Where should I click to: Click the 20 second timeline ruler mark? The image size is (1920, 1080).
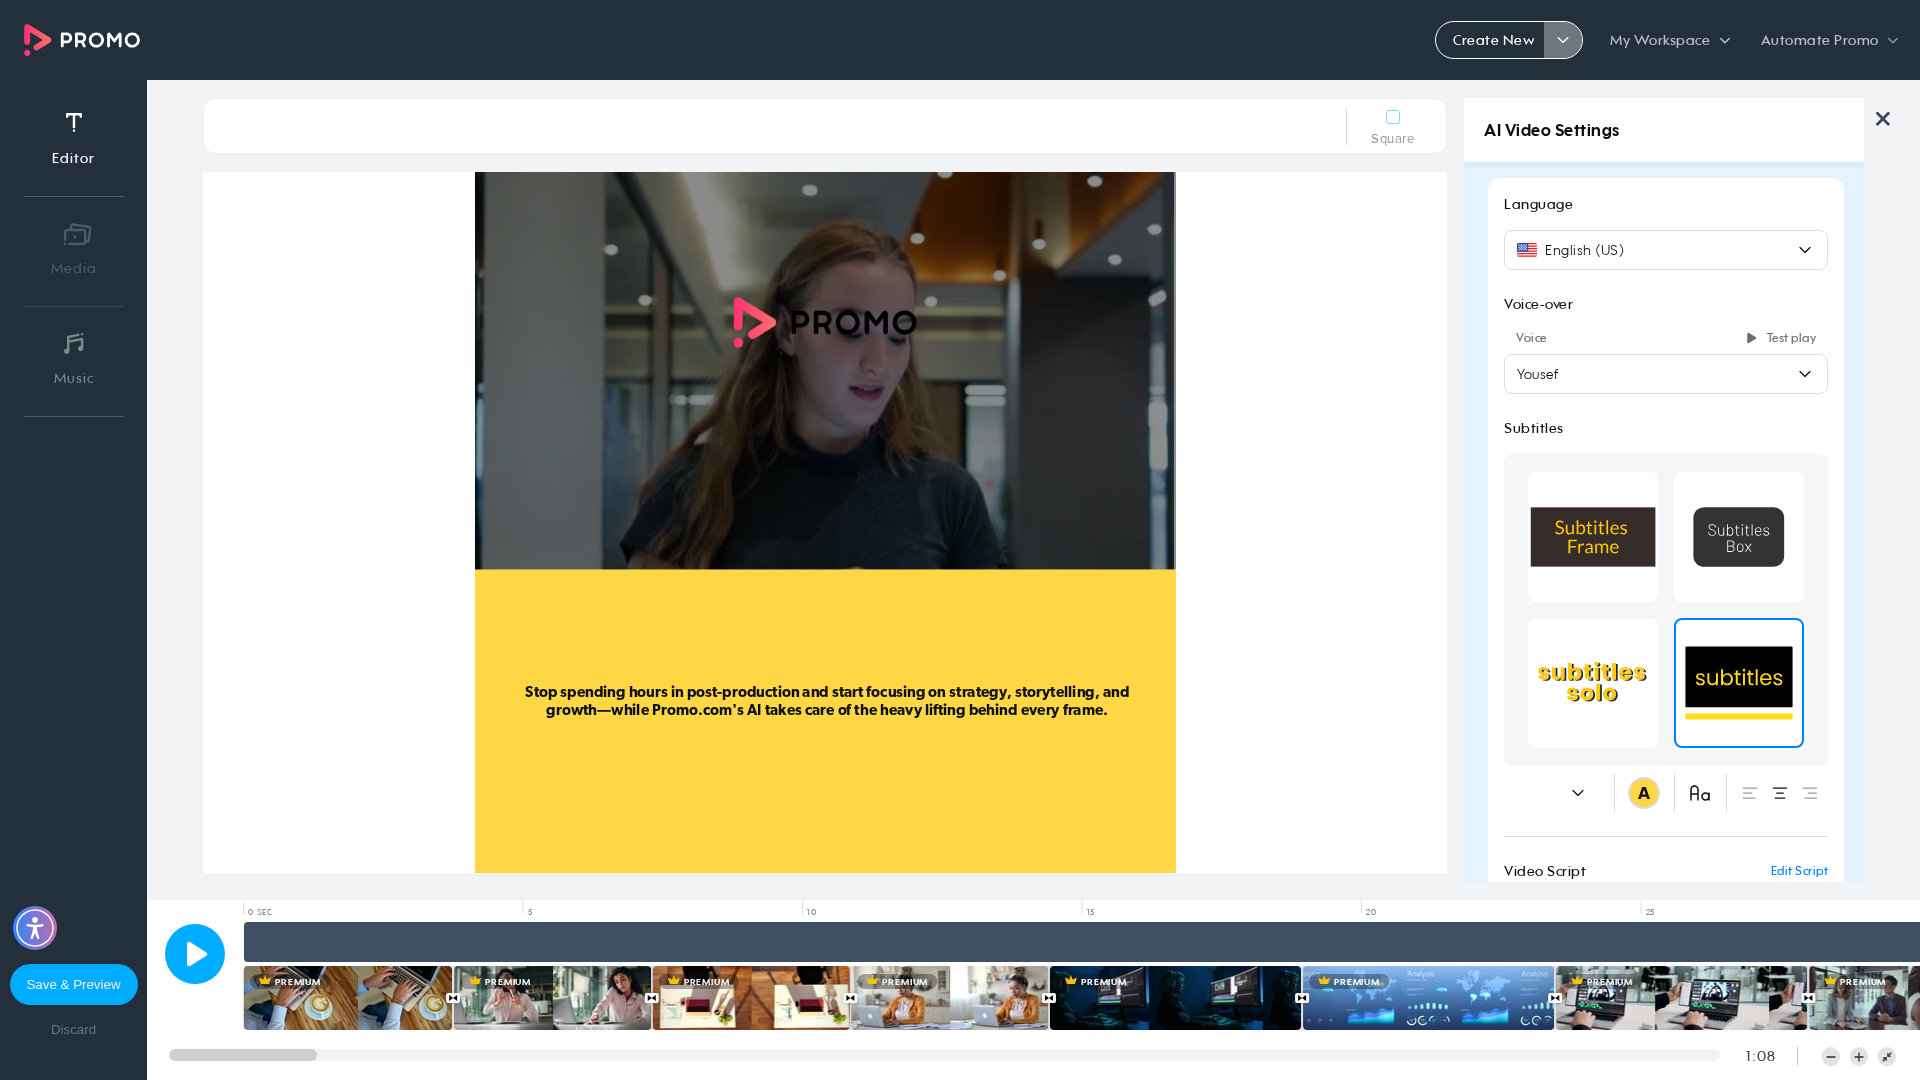point(1370,912)
